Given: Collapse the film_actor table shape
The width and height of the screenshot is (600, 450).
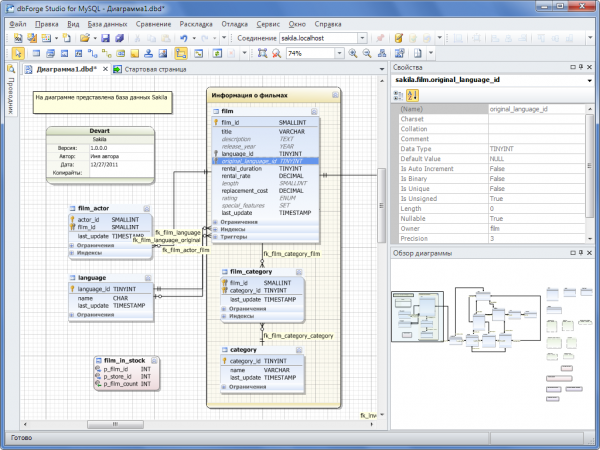Looking at the screenshot, I should [147, 209].
